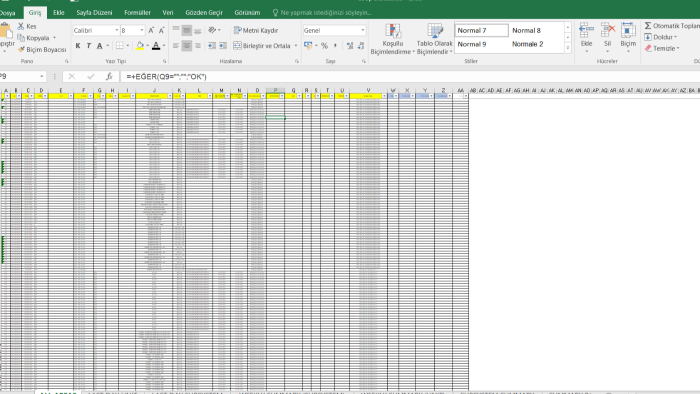Click the decrease indent icon
Screen dimensions: 700x394
pos(212,46)
